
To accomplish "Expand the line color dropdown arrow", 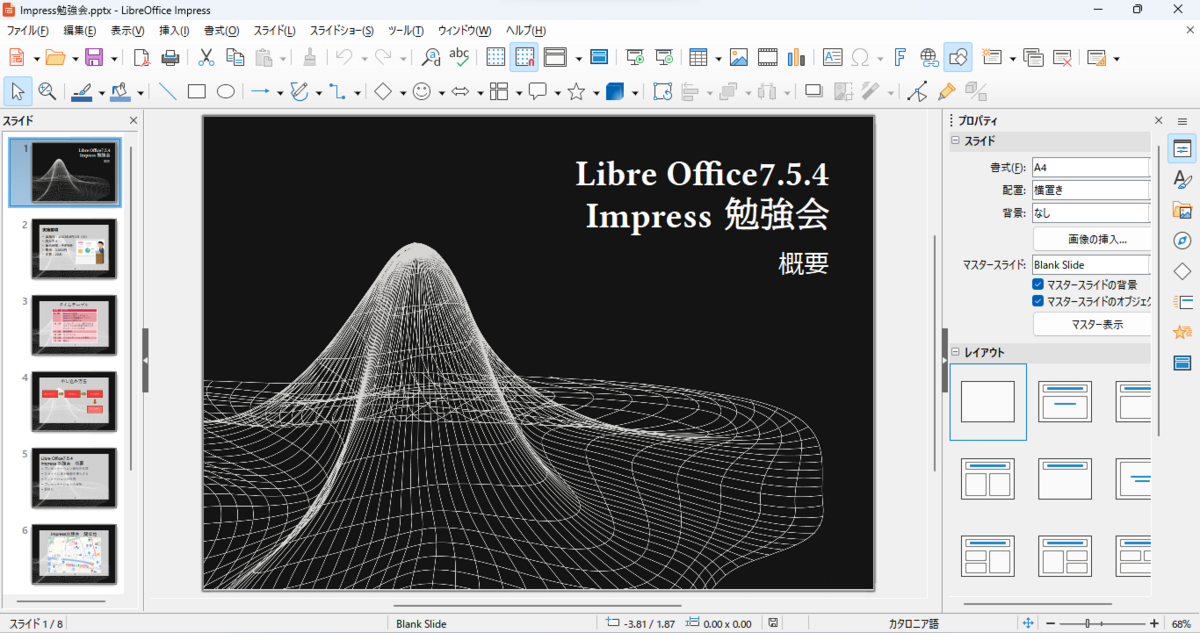I will (x=101, y=93).
